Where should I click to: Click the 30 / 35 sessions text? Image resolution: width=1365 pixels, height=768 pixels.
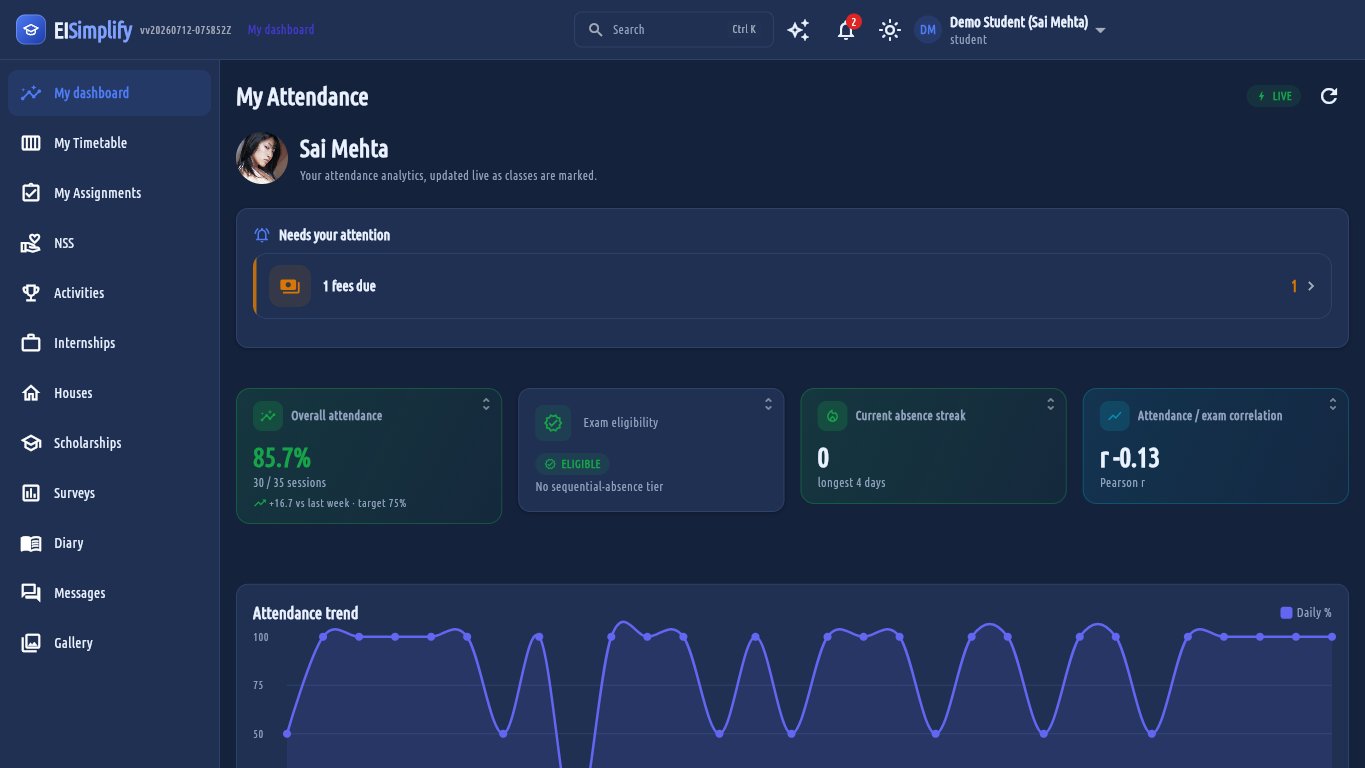(290, 483)
